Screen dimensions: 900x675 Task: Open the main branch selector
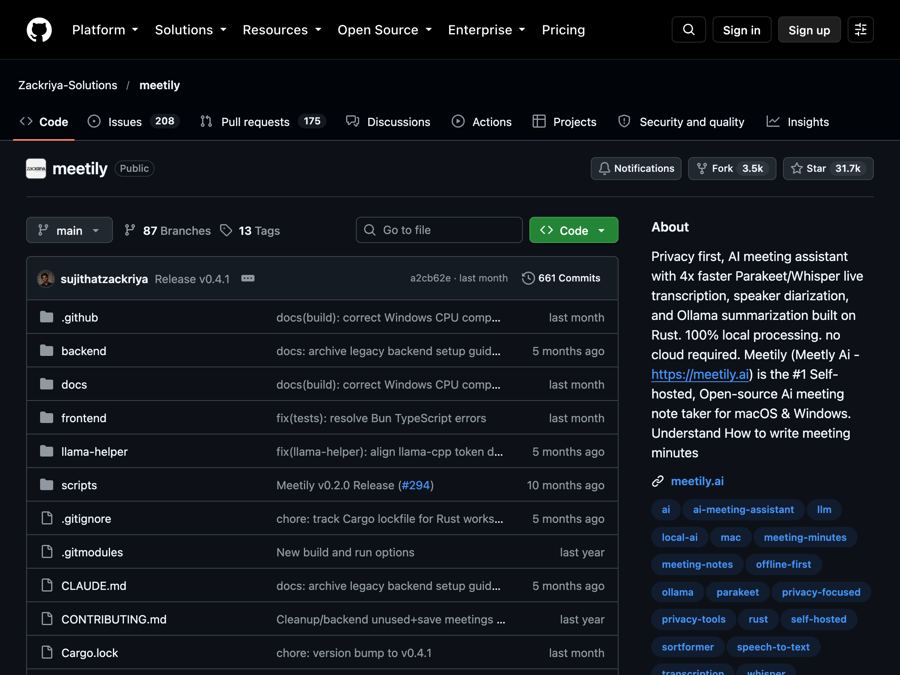tap(69, 230)
